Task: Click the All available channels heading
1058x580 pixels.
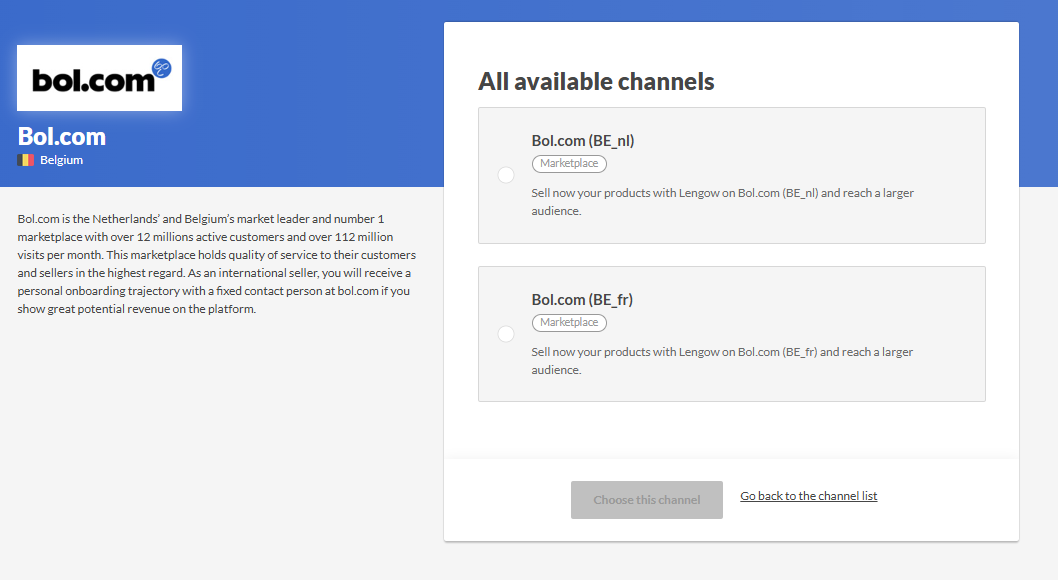Action: (596, 81)
